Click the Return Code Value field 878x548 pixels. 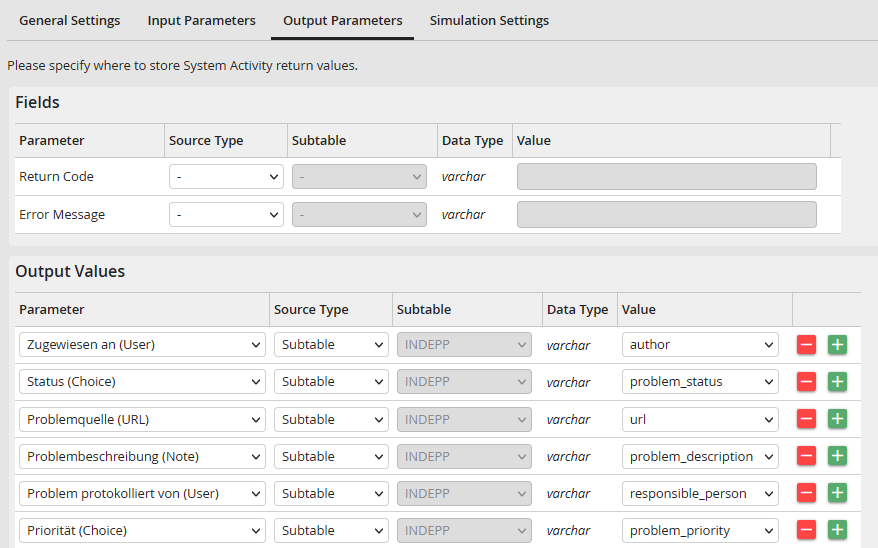(667, 176)
